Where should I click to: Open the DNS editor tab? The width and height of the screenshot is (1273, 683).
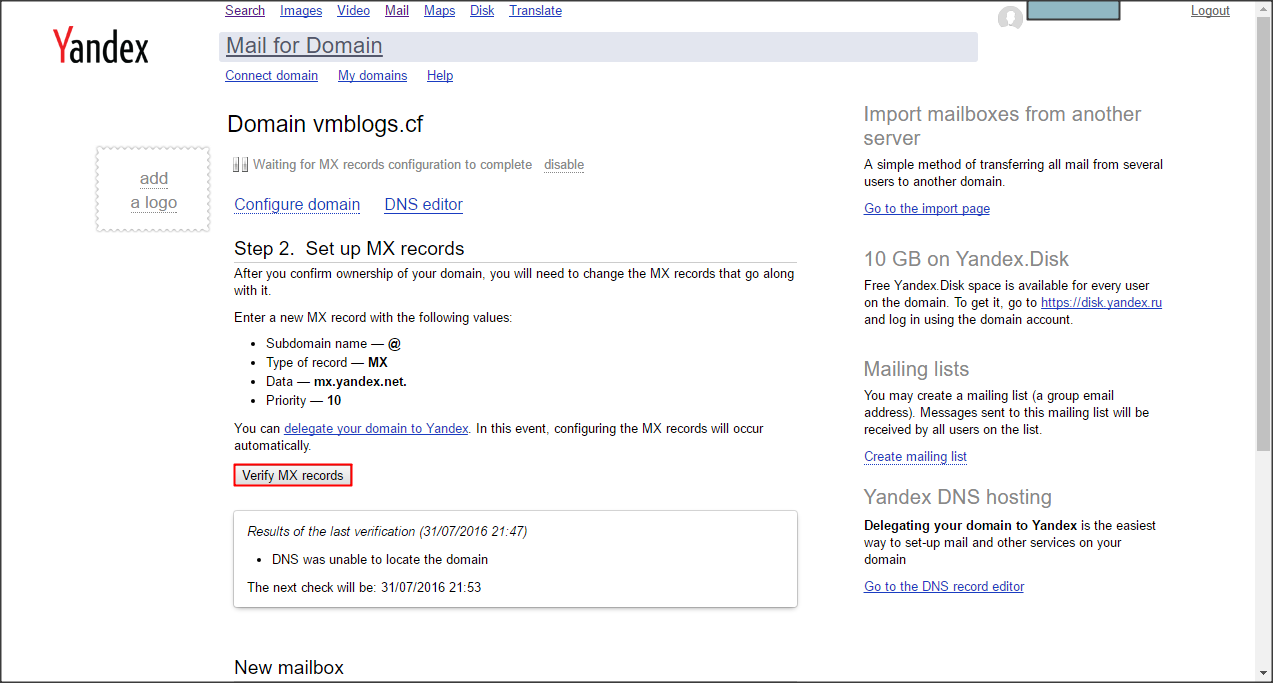[423, 205]
